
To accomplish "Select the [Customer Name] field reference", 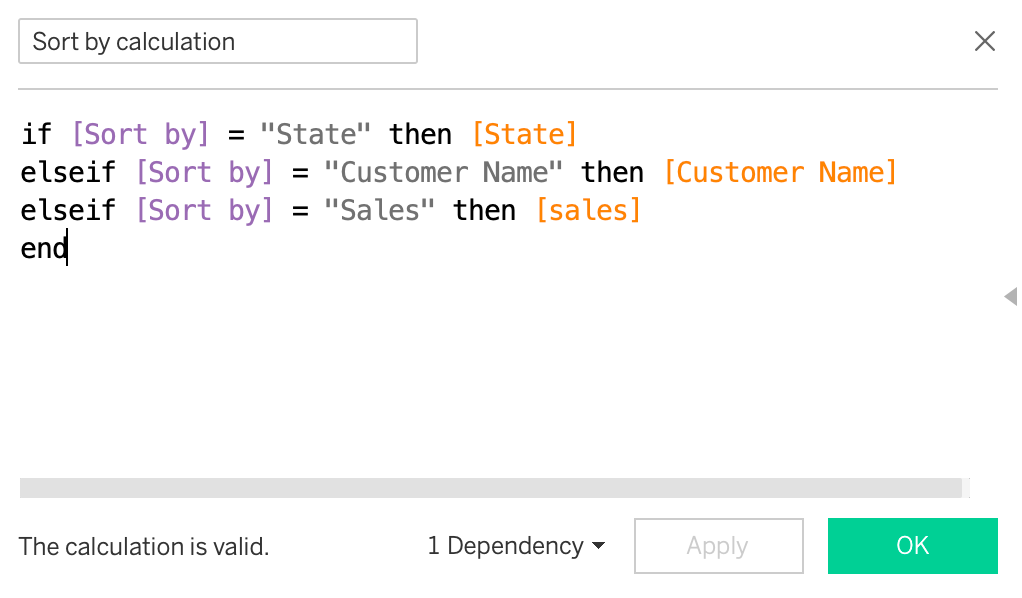I will click(x=780, y=172).
